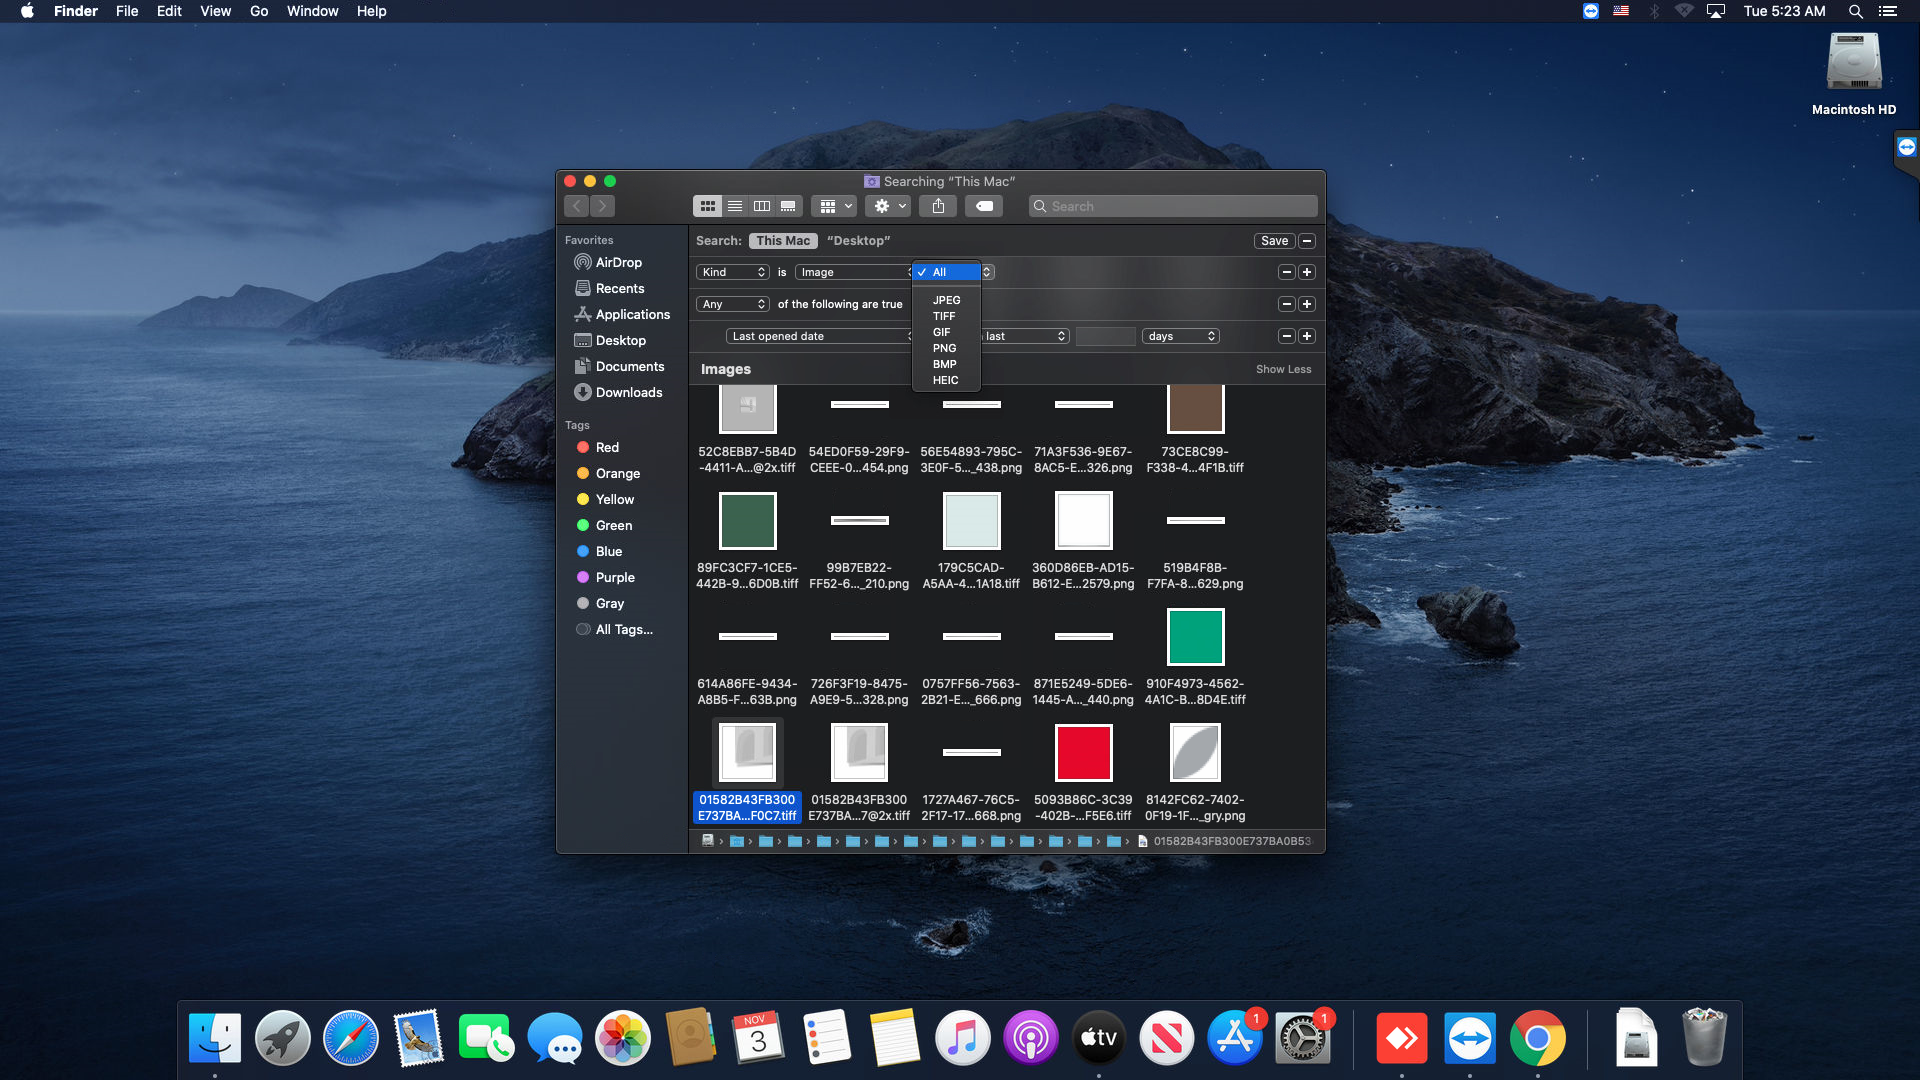Open AirDrop in the sidebar
This screenshot has width=1920, height=1080.
(618, 262)
